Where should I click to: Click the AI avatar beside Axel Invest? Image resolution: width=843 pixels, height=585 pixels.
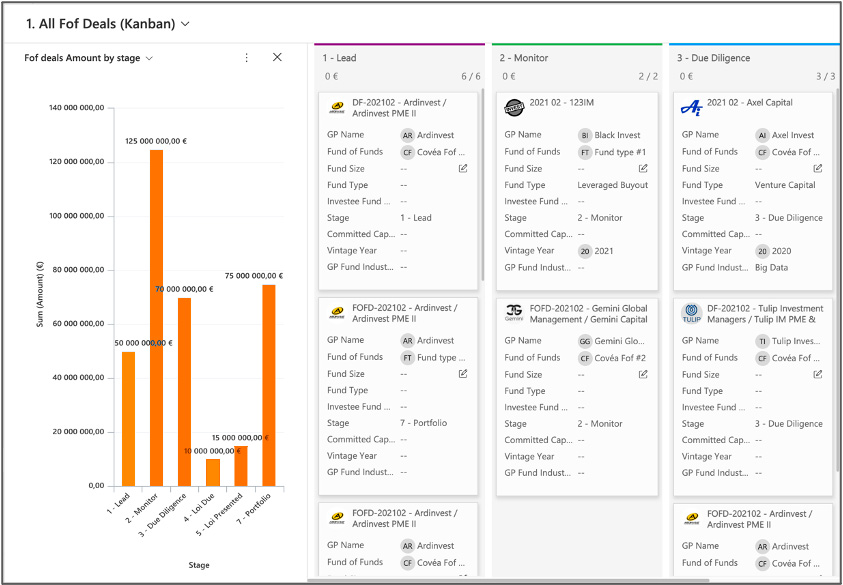pyautogui.click(x=762, y=135)
